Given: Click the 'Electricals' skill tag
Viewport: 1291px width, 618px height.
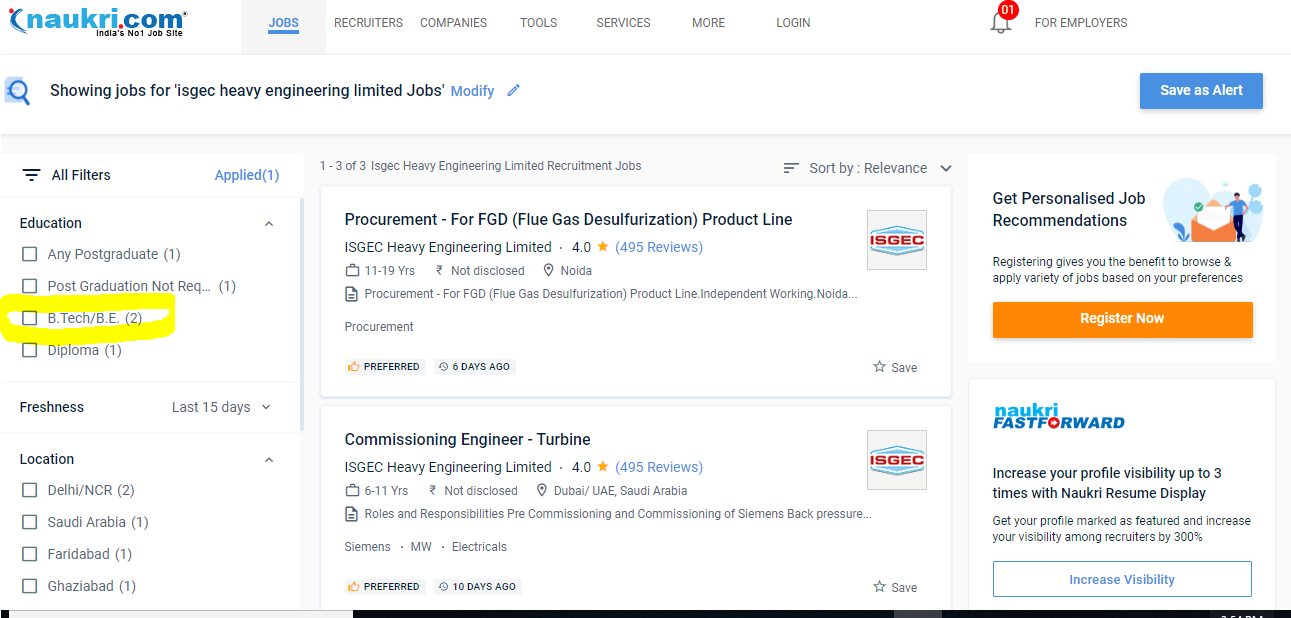Looking at the screenshot, I should point(479,547).
